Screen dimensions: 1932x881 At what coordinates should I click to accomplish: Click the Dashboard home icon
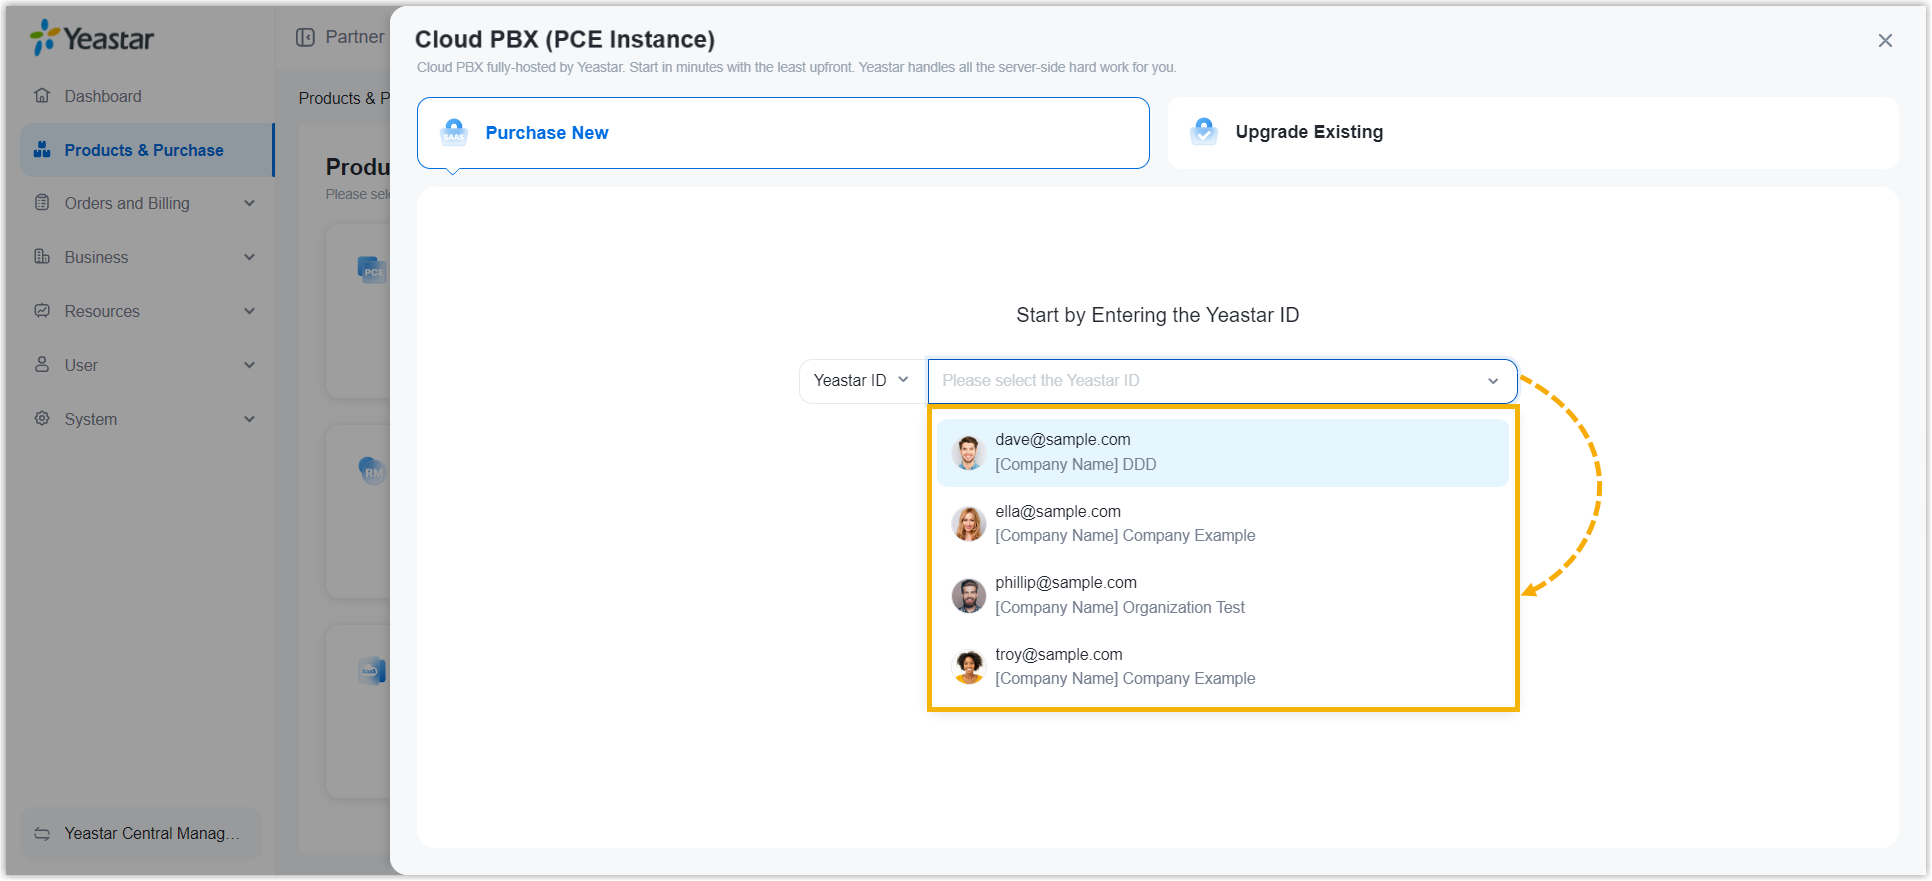point(42,96)
